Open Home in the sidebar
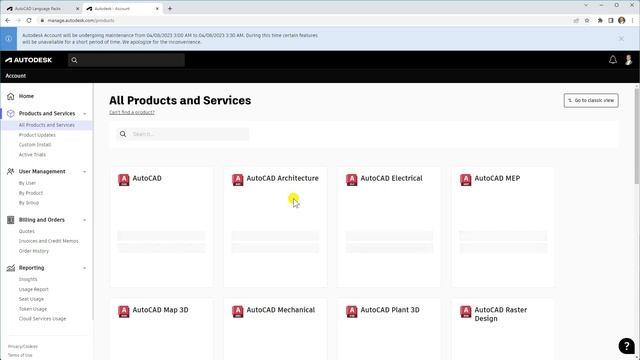Viewport: 640px width, 360px height. click(26, 96)
